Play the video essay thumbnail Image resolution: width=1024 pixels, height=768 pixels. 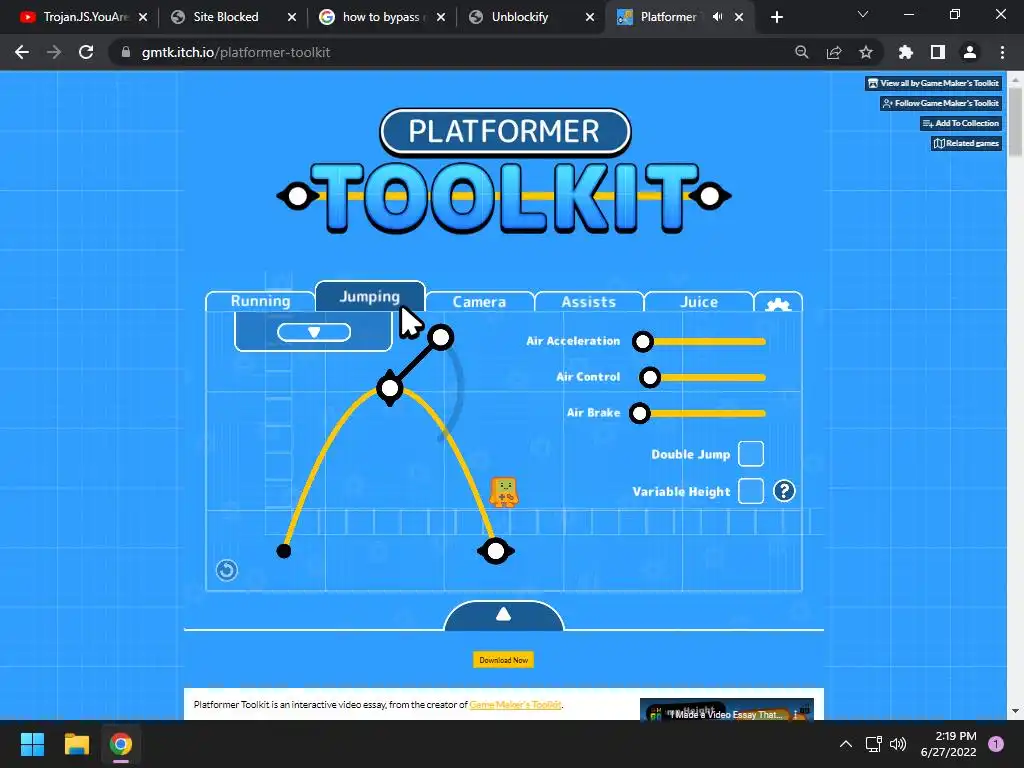click(726, 709)
